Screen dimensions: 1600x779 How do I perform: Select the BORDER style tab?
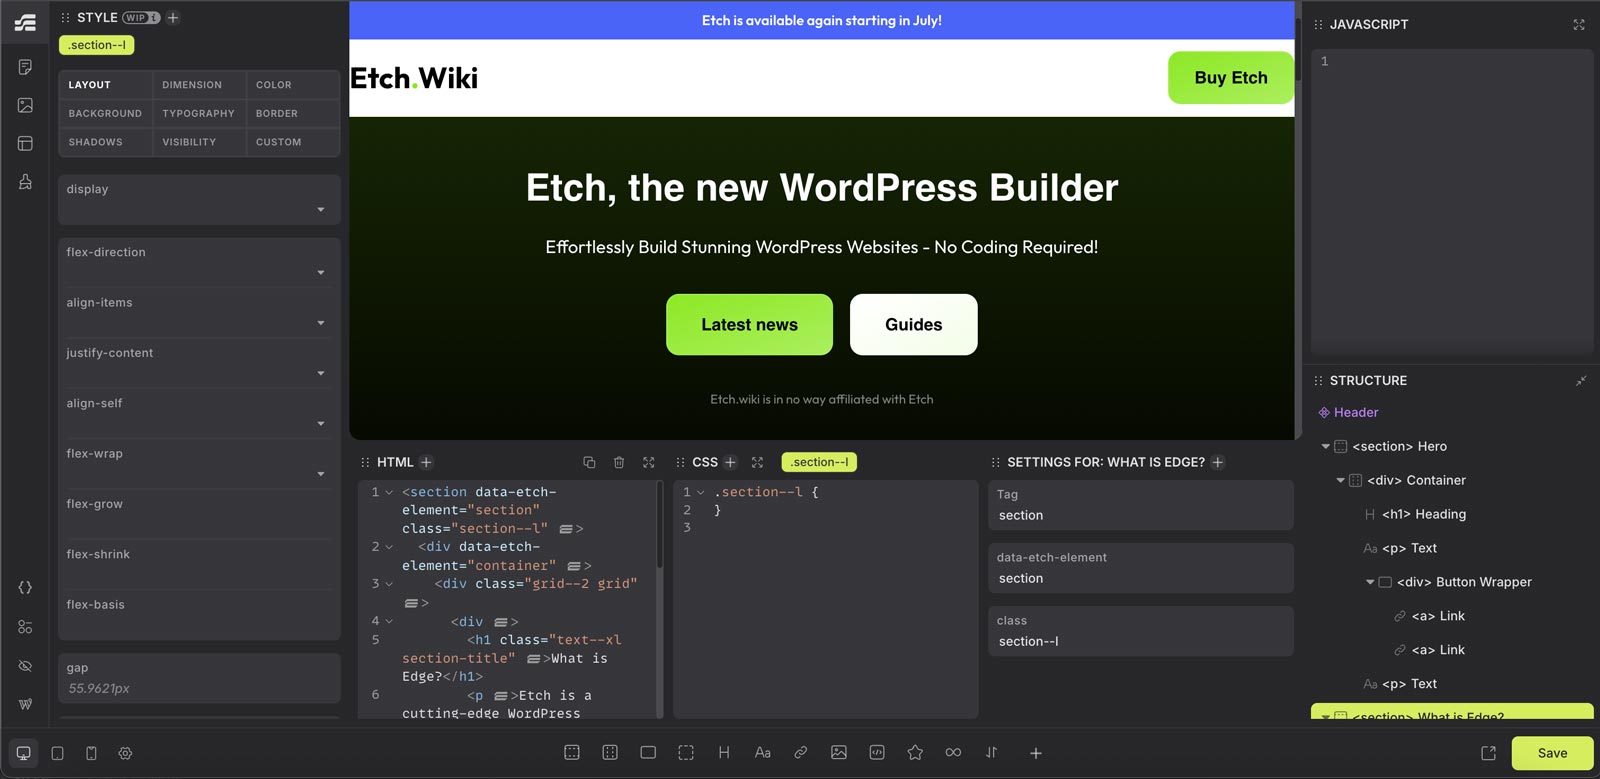[x=293, y=113]
